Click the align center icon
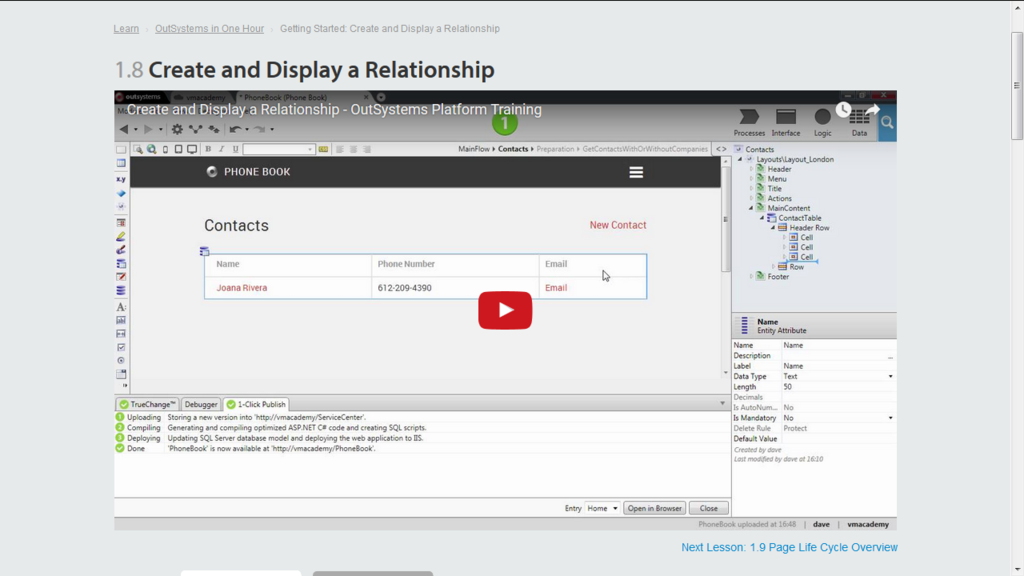This screenshot has width=1024, height=576. click(x=353, y=150)
